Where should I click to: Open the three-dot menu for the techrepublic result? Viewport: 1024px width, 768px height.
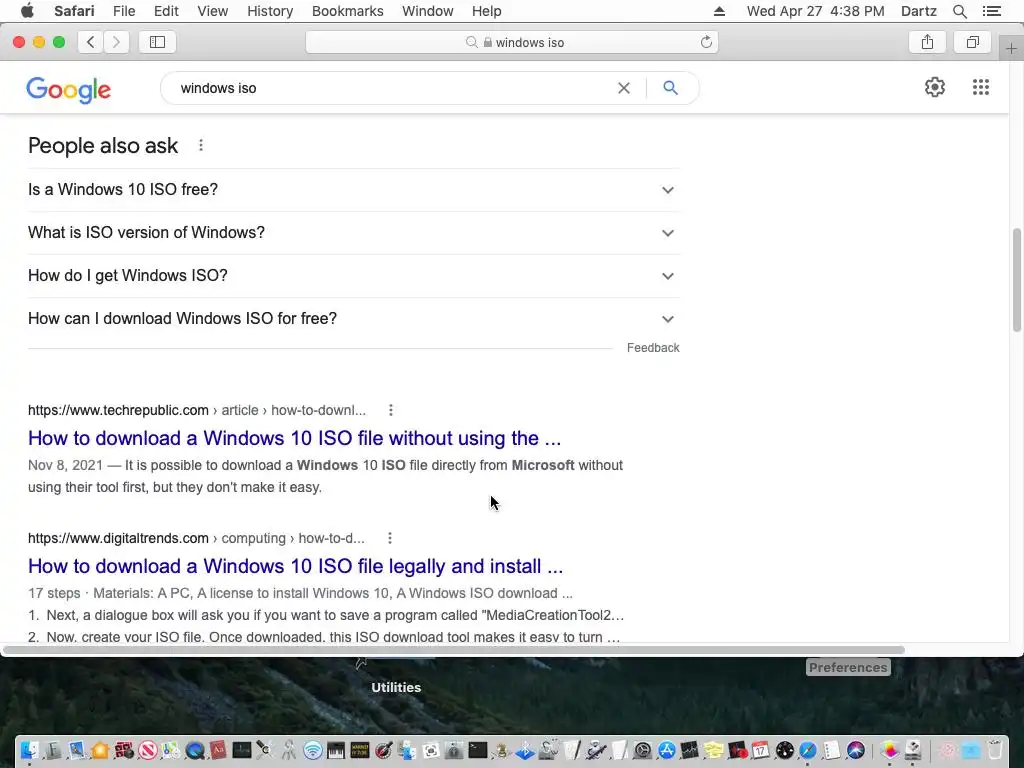click(391, 410)
